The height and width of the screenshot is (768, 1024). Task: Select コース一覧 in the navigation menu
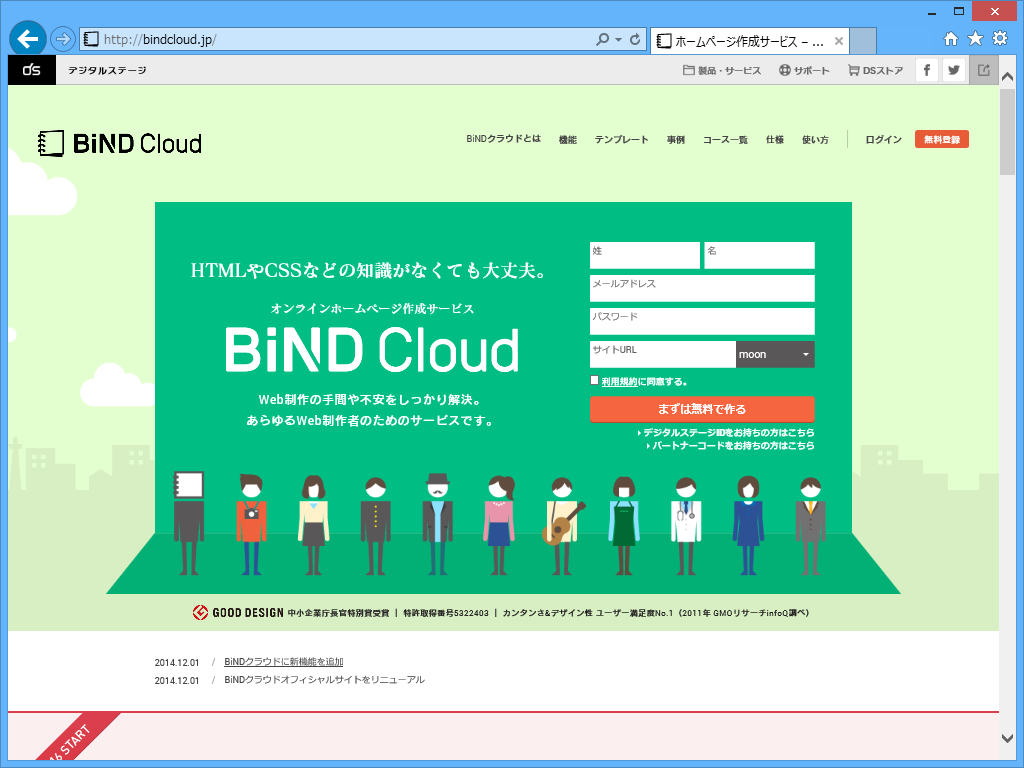723,140
